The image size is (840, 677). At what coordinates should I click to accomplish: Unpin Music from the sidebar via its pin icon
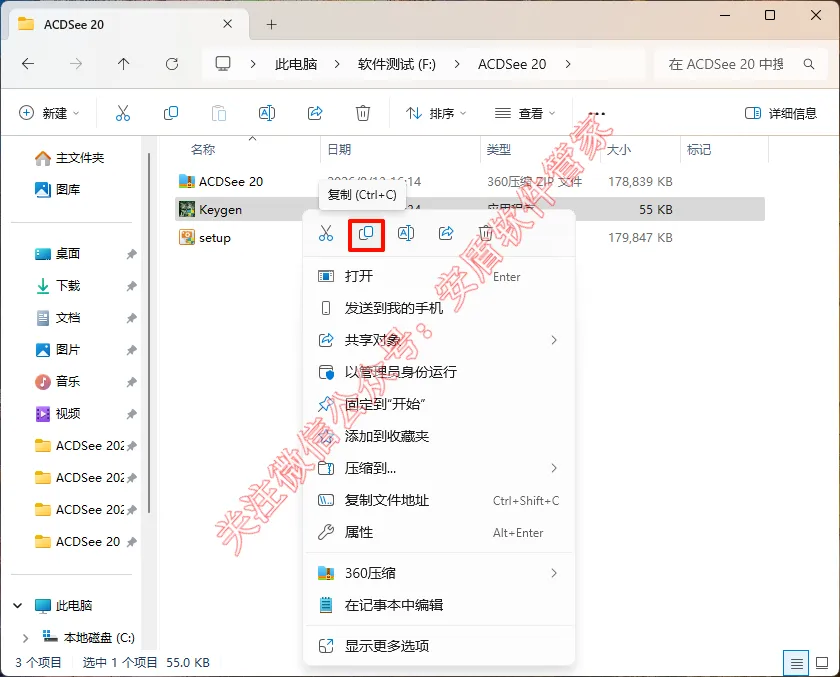point(131,382)
